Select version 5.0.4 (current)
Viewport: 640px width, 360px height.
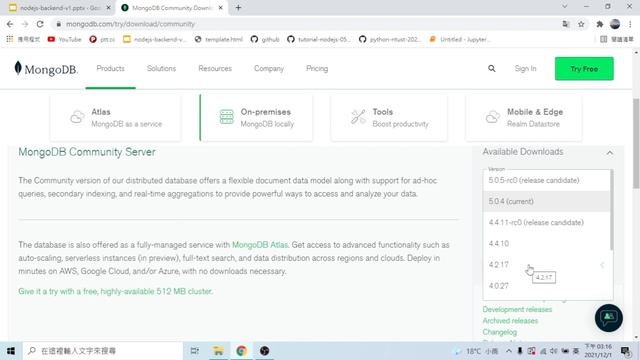[546, 201]
